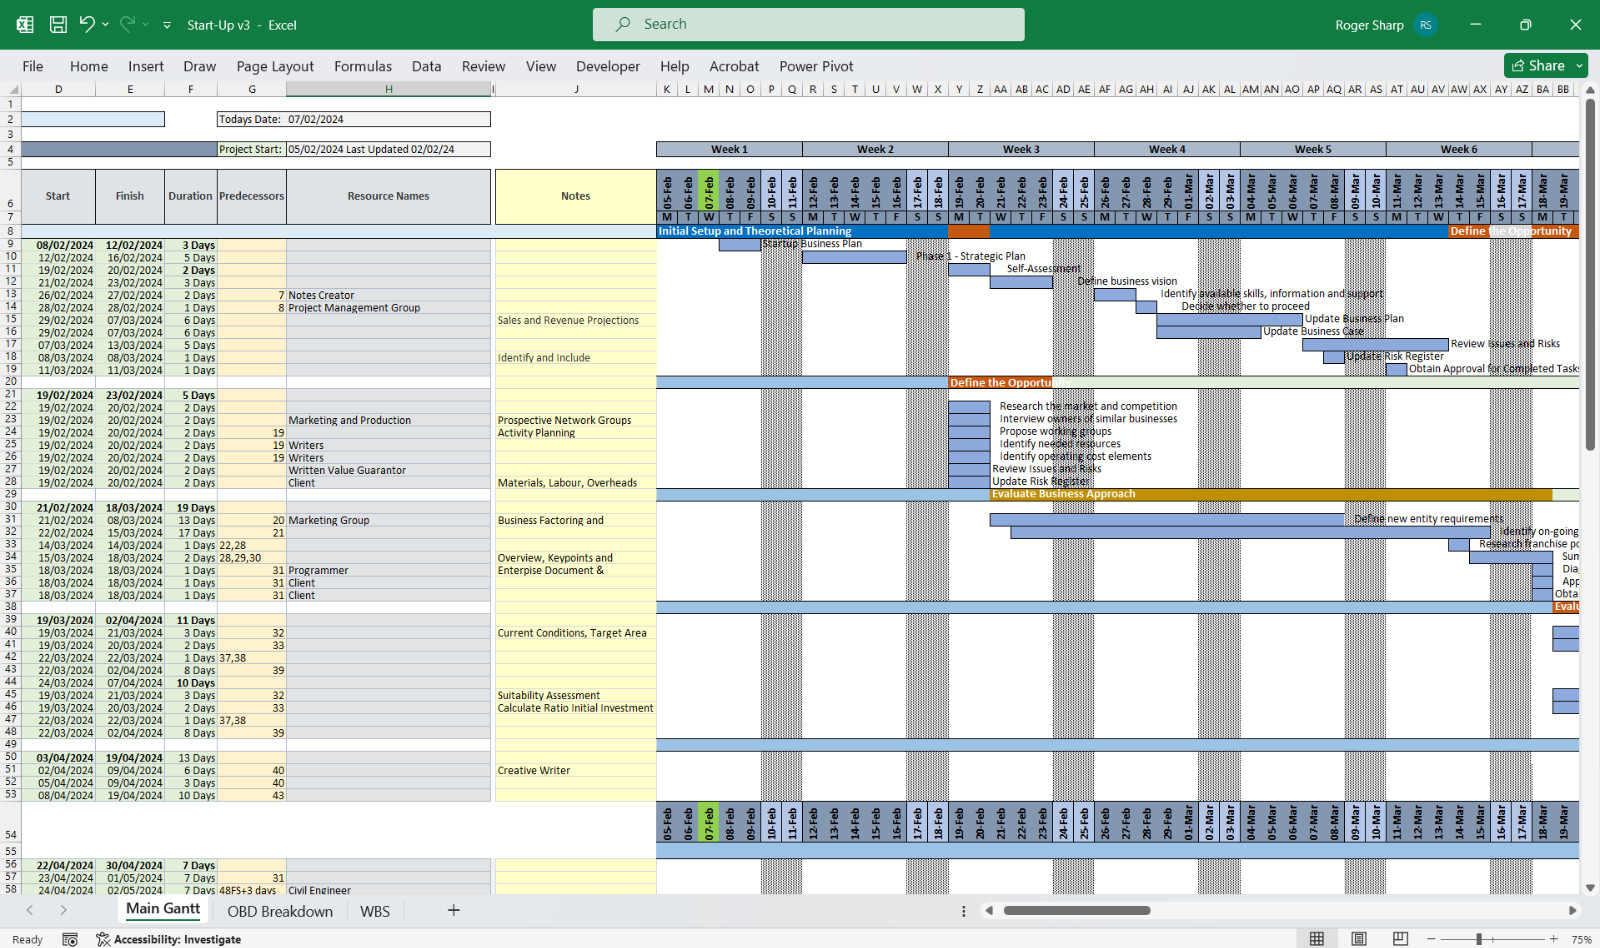Click in the Search box
Screen dimensions: 1600x948
(x=808, y=24)
